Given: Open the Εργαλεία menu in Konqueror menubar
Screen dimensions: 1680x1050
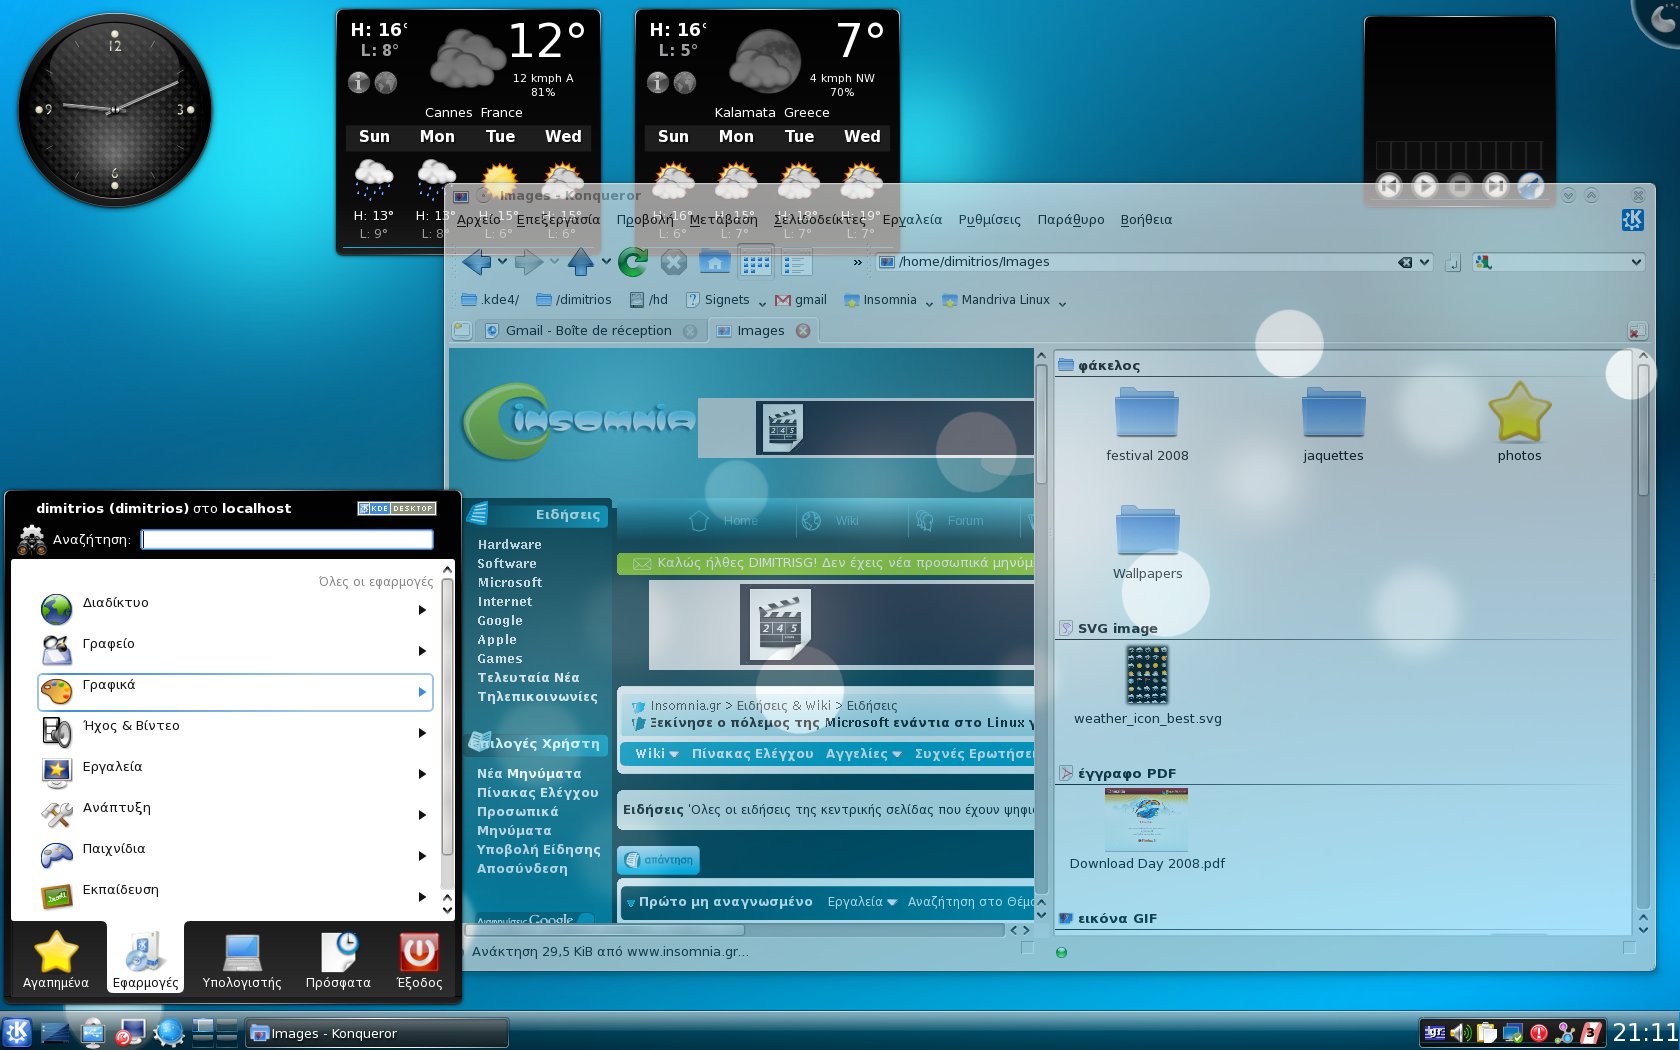Looking at the screenshot, I should point(912,220).
